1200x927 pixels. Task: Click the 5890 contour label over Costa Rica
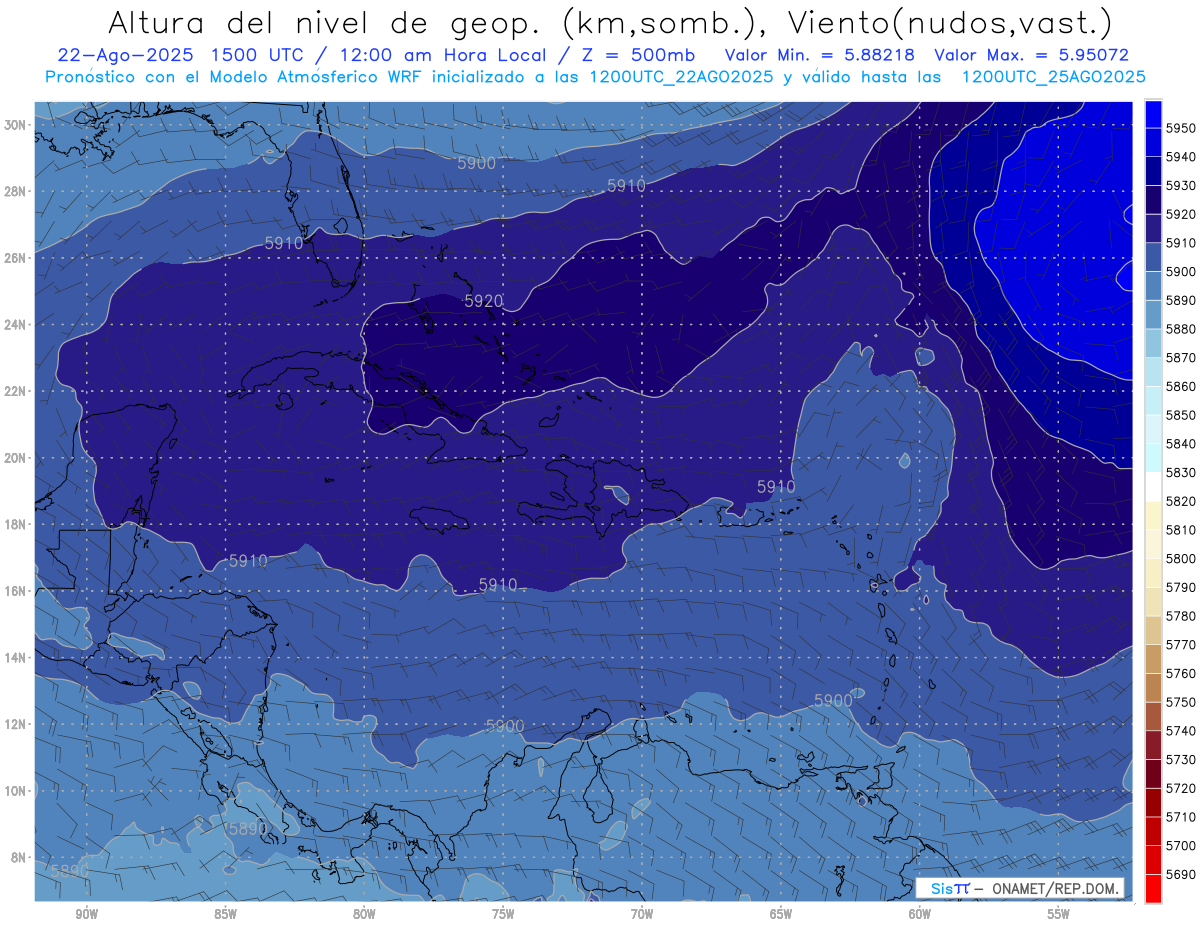[x=246, y=829]
